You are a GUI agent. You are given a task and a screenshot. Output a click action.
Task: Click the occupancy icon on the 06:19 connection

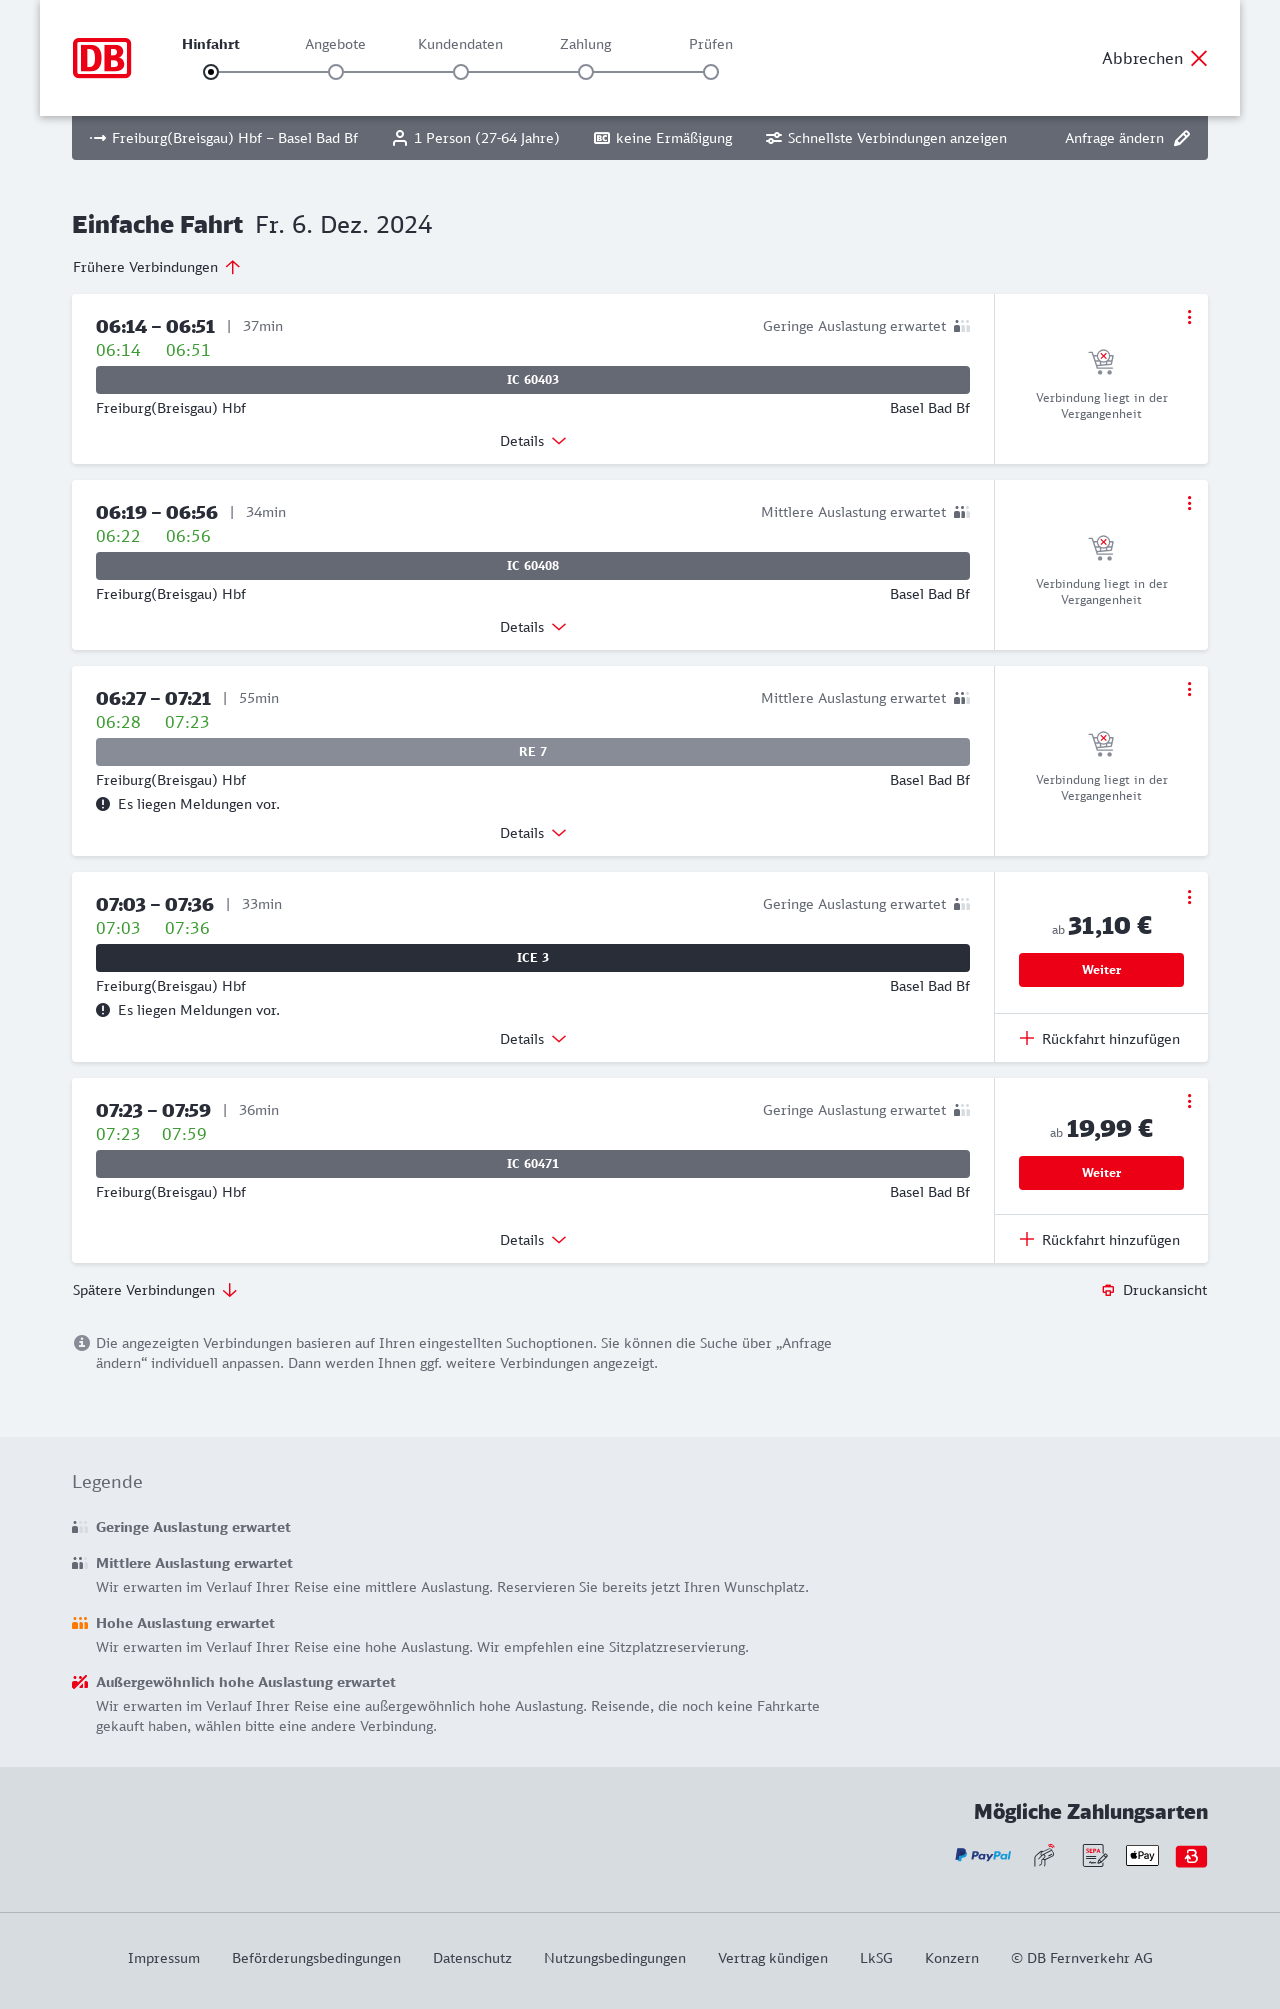961,512
